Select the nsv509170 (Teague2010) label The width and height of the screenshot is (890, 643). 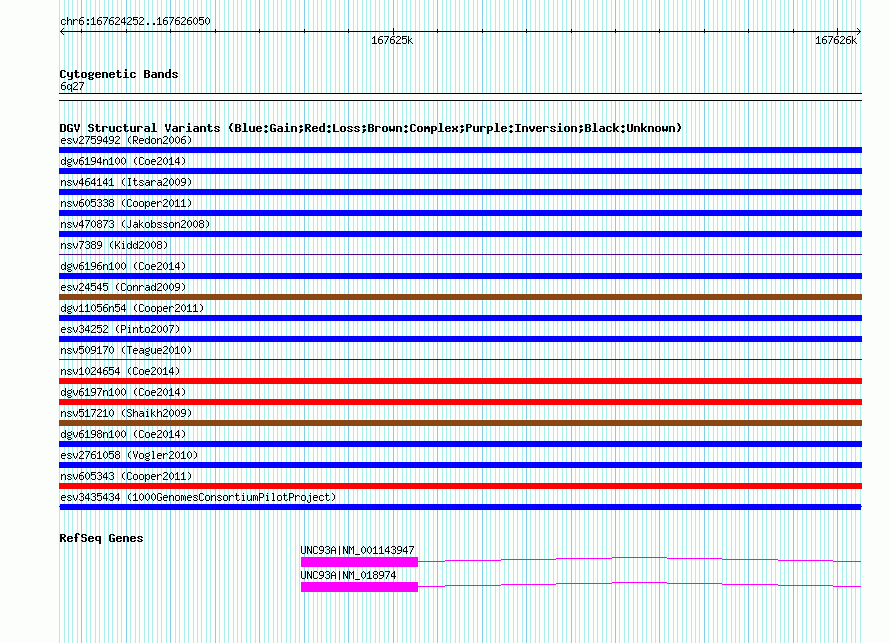tap(126, 350)
